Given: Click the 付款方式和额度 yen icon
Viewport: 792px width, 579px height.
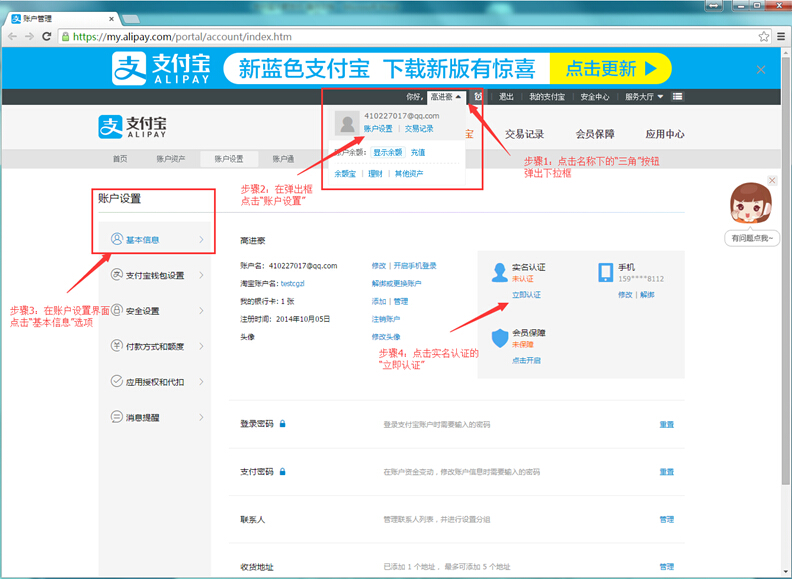Looking at the screenshot, I should click(x=117, y=346).
